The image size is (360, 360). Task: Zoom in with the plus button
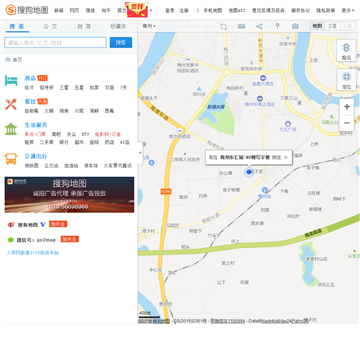(347, 107)
